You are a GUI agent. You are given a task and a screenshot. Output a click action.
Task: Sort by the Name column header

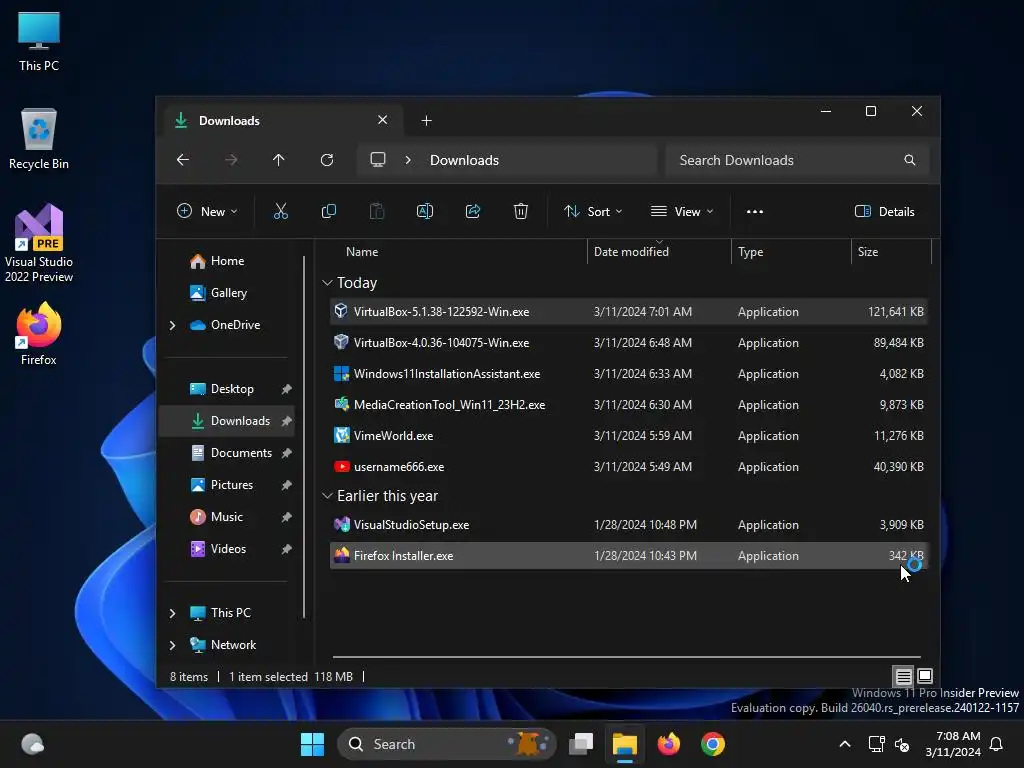pyautogui.click(x=457, y=251)
